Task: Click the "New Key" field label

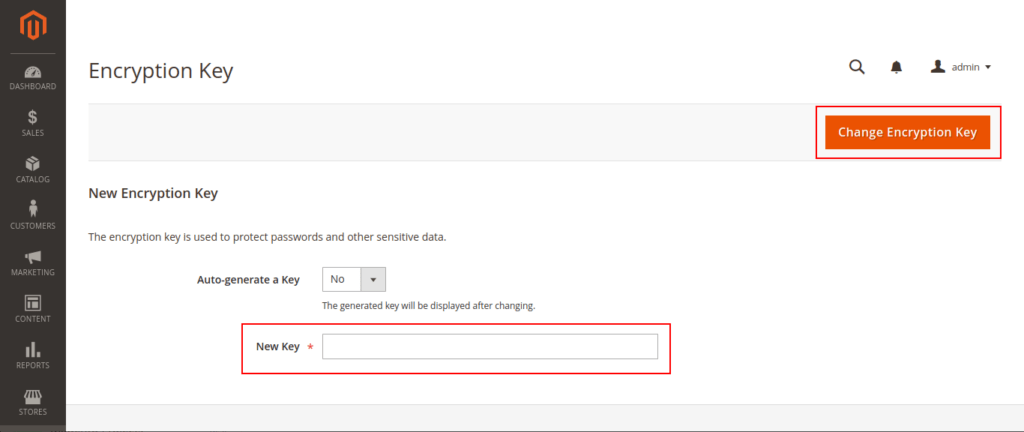Action: pyautogui.click(x=278, y=347)
